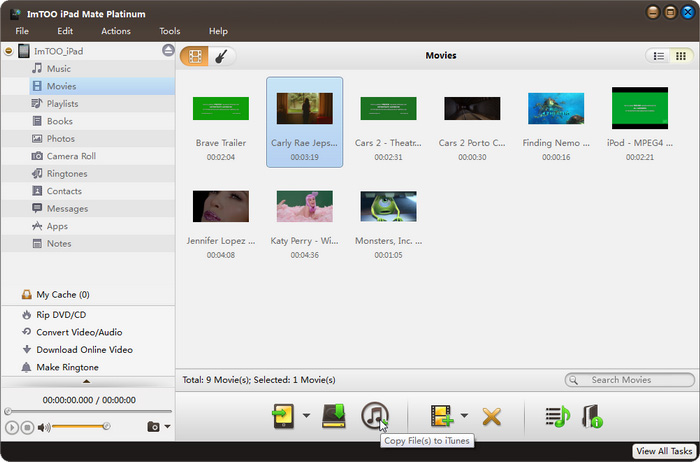Select Download Online Video option

click(84, 350)
